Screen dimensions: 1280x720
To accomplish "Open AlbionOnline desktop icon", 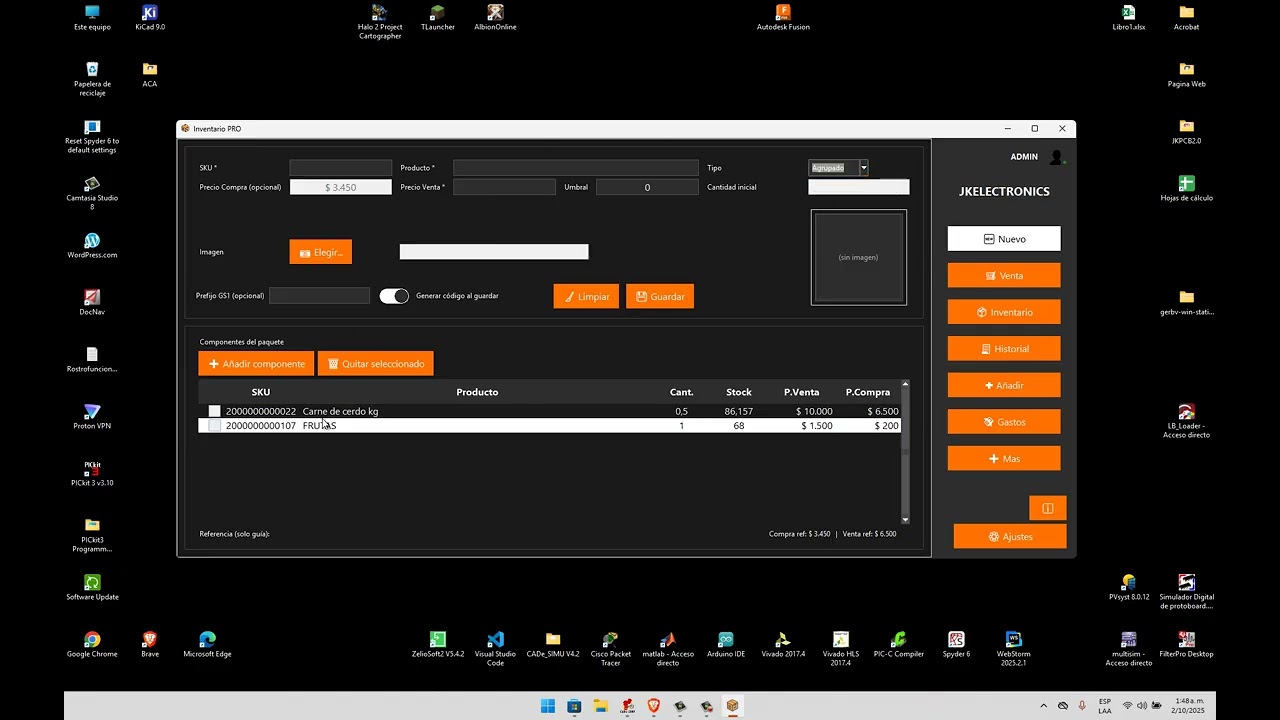I will coord(495,17).
